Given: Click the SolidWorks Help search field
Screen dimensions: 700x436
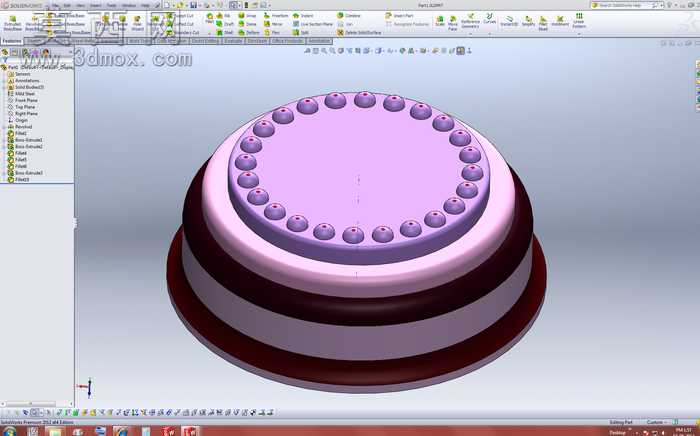Looking at the screenshot, I should click(x=625, y=5).
